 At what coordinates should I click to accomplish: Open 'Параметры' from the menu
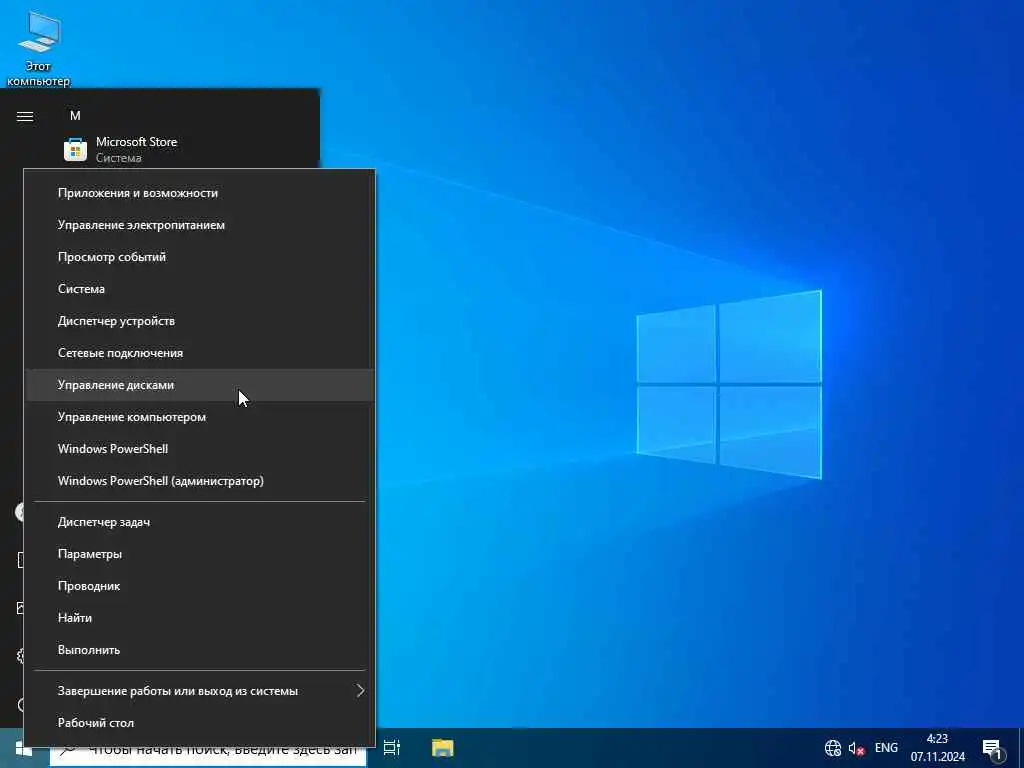[x=199, y=554]
